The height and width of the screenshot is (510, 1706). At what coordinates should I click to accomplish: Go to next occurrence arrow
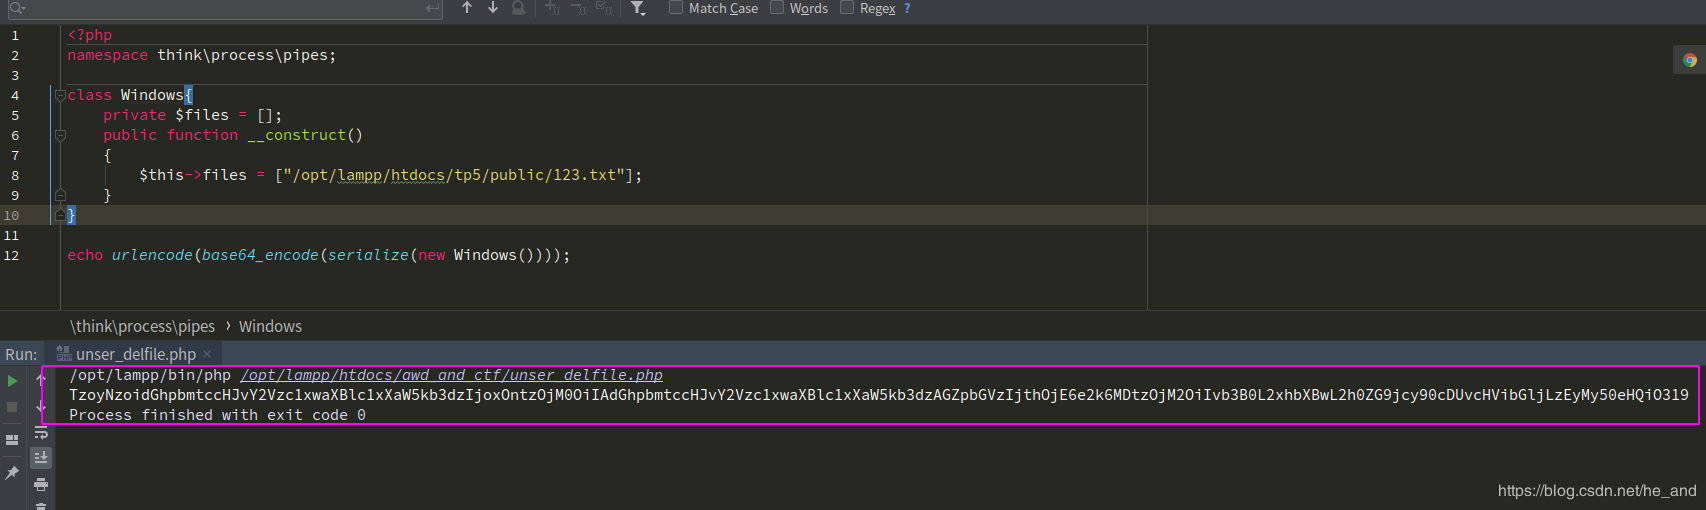point(492,8)
